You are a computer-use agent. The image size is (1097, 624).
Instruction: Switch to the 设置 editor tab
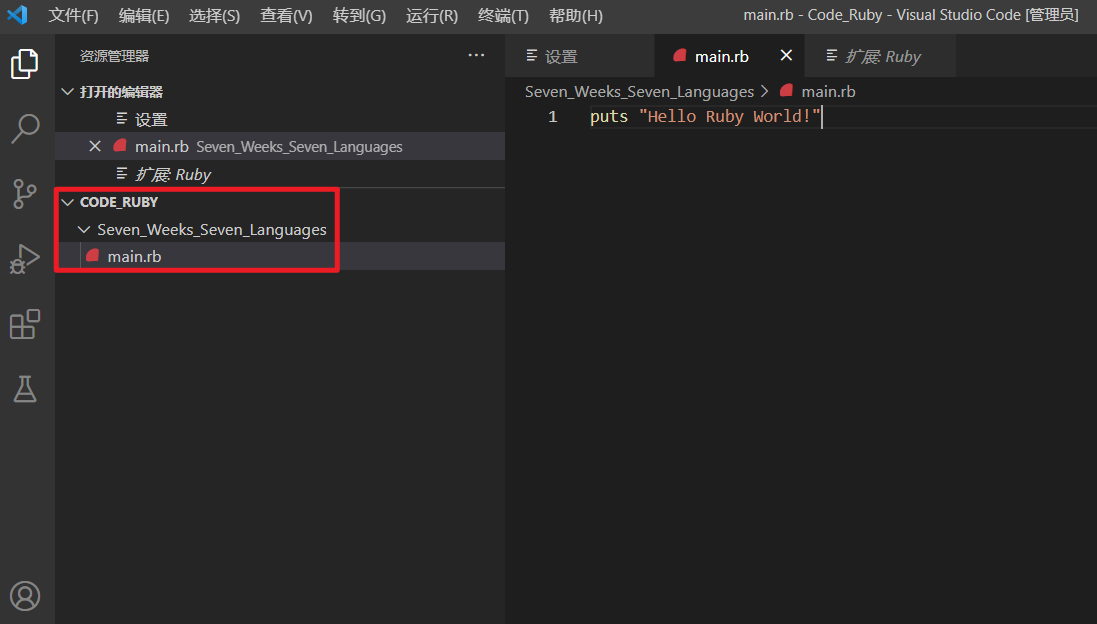click(579, 56)
